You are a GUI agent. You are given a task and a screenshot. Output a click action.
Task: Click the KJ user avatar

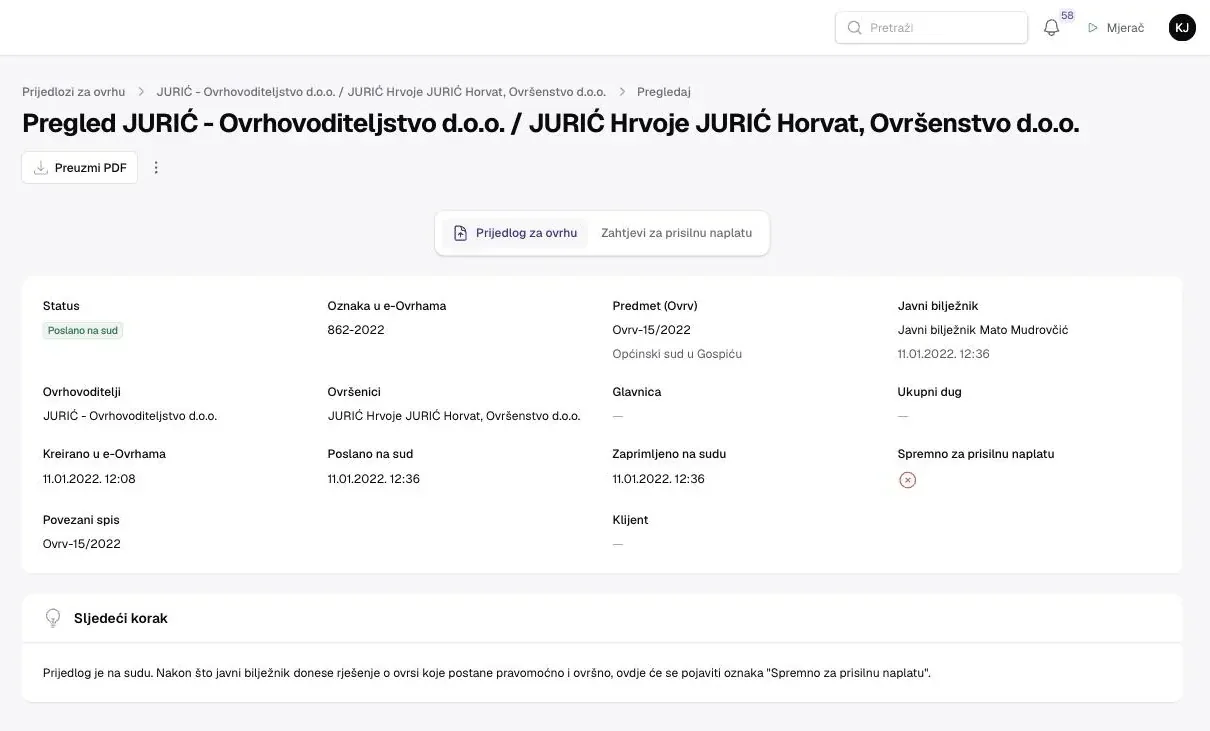pyautogui.click(x=1182, y=28)
